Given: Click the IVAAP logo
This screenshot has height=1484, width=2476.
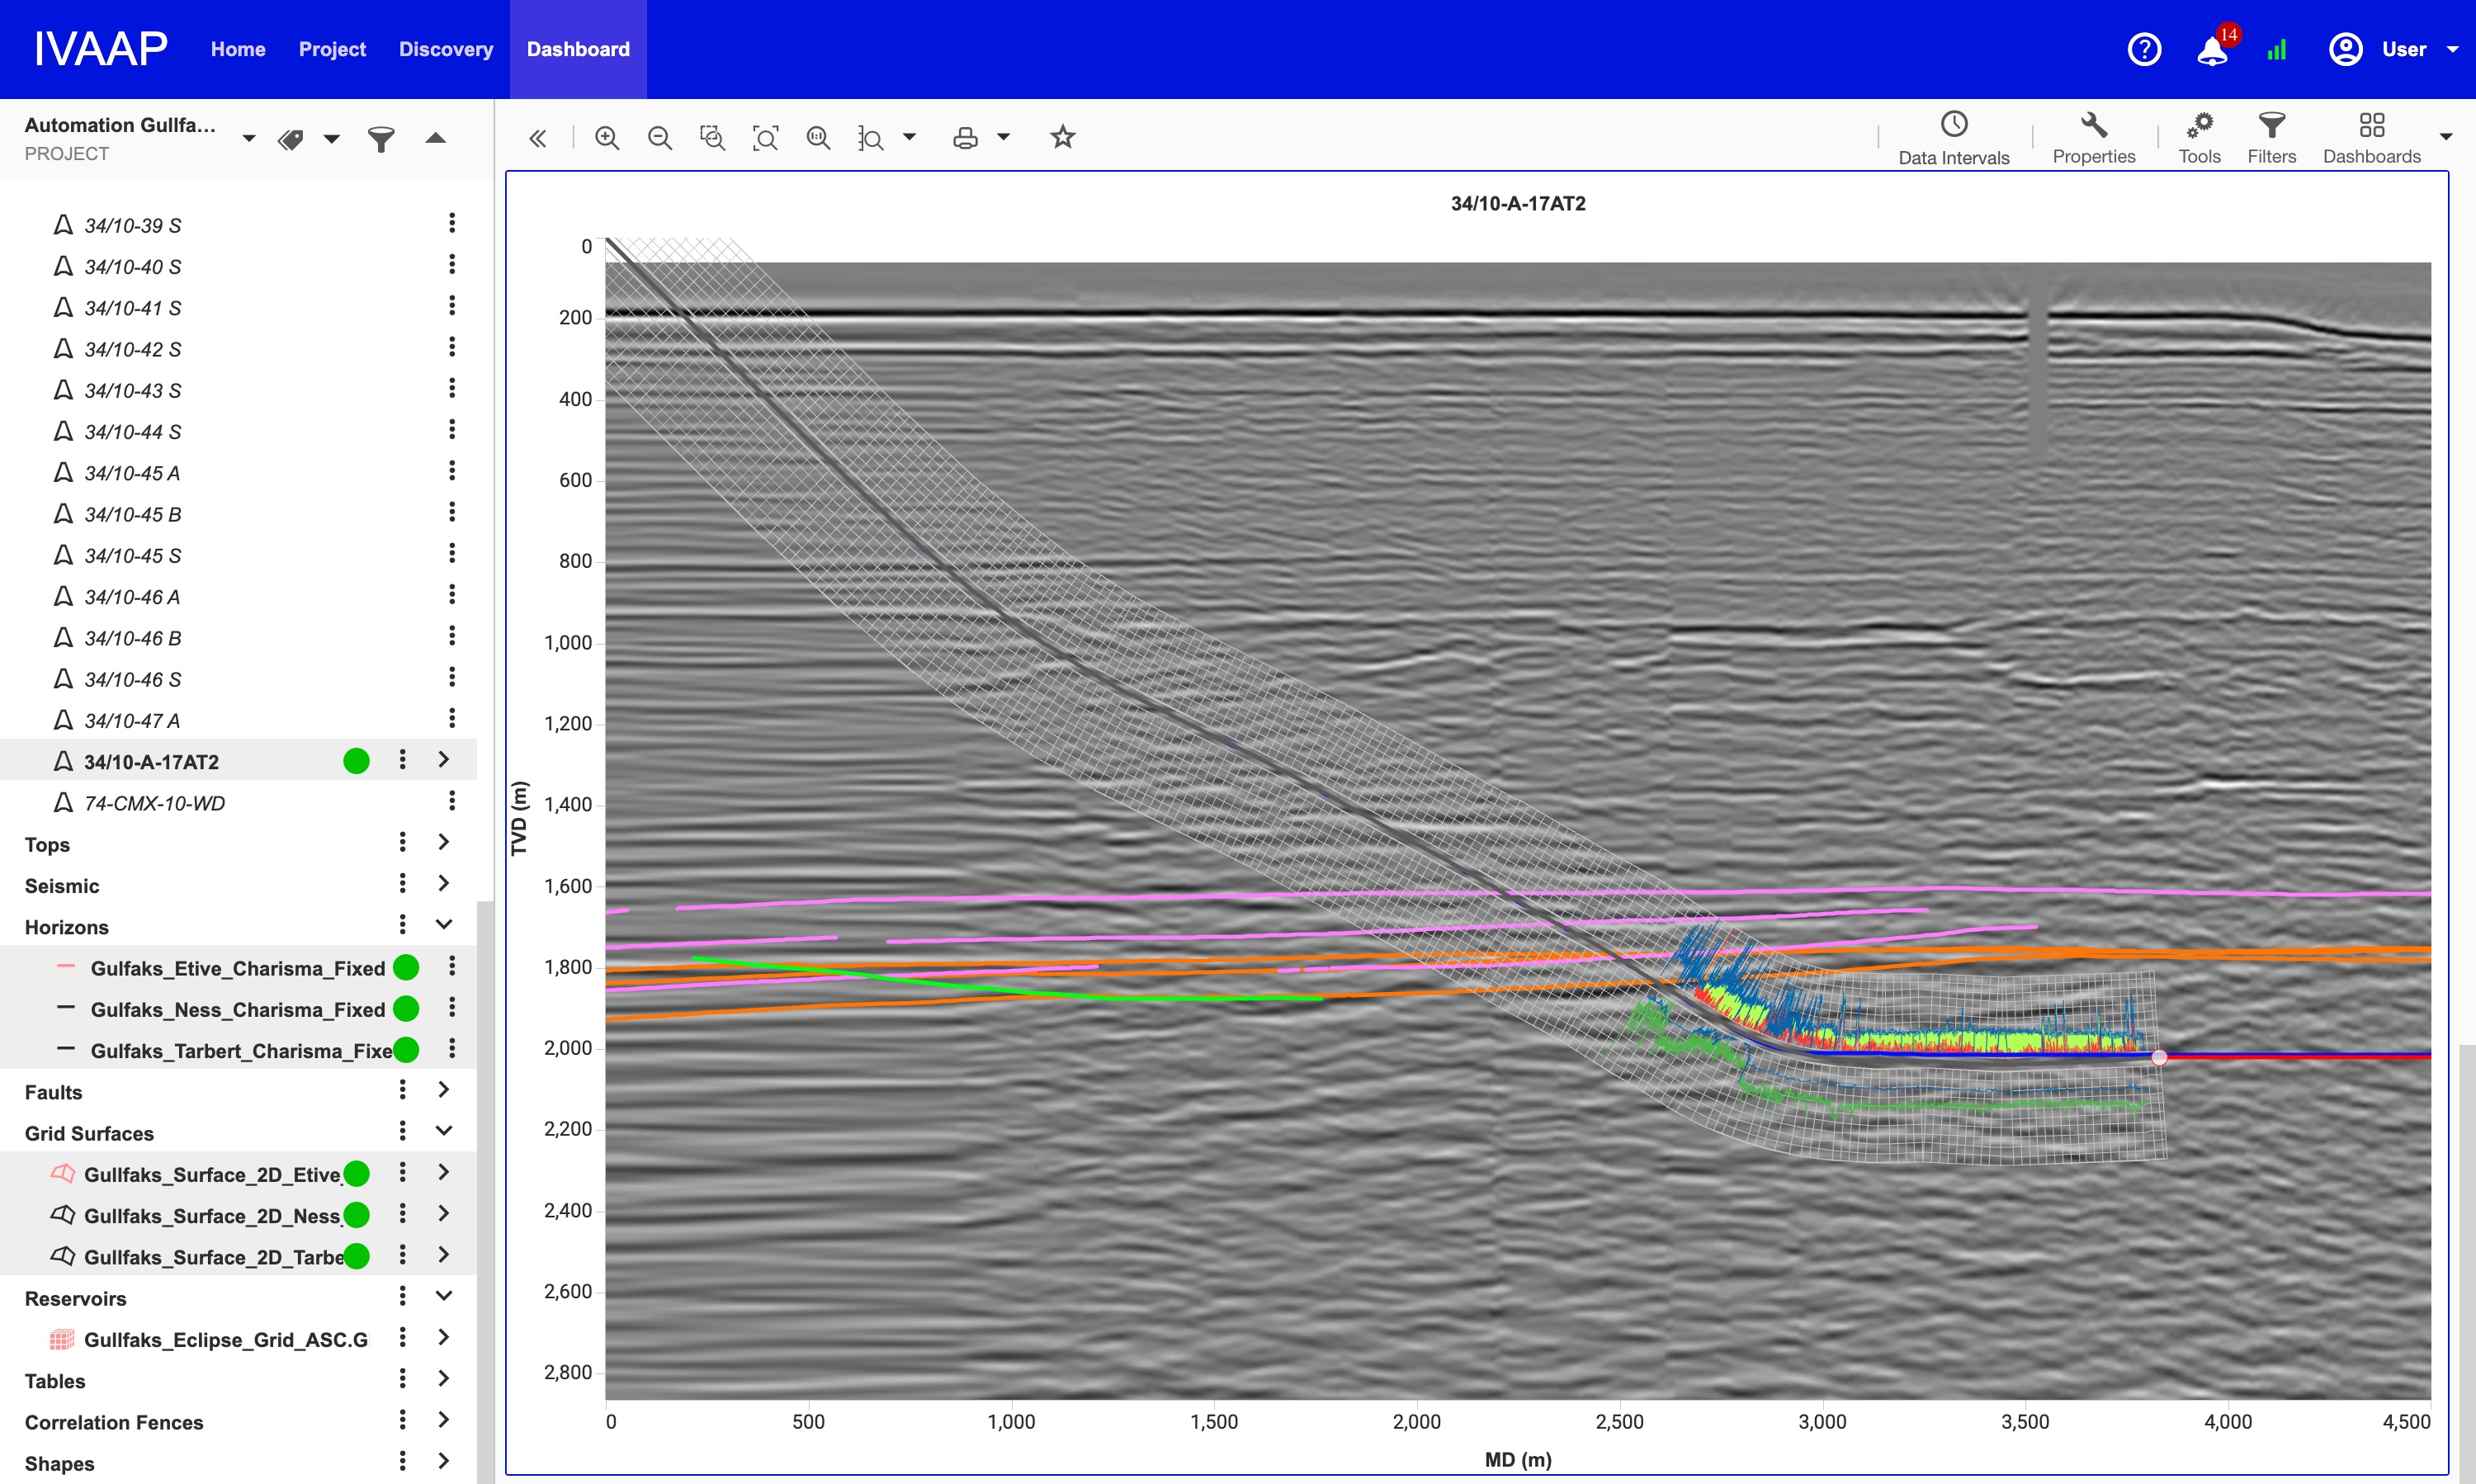Looking at the screenshot, I should [101, 49].
